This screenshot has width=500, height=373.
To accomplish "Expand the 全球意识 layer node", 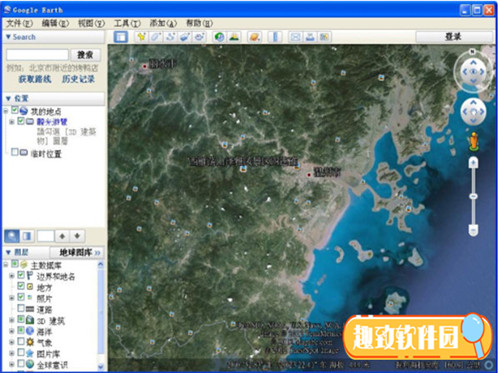I will [x=12, y=364].
